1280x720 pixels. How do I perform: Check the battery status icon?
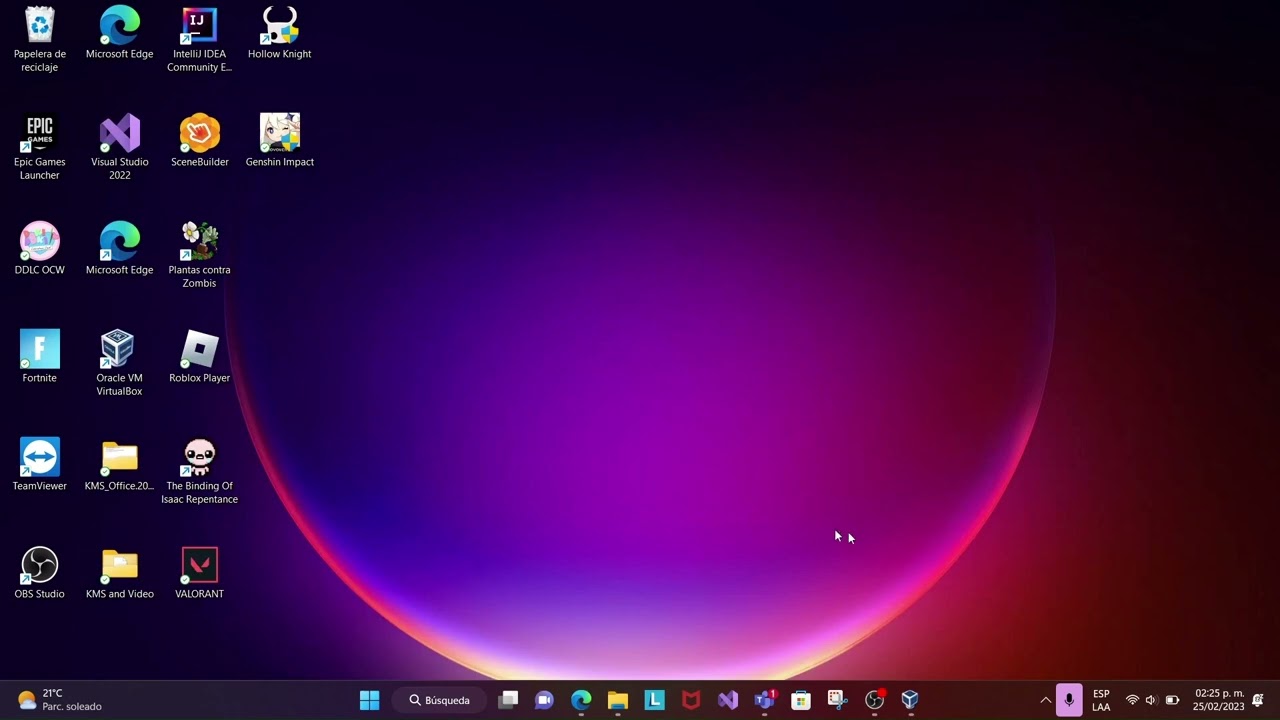pyautogui.click(x=1172, y=700)
